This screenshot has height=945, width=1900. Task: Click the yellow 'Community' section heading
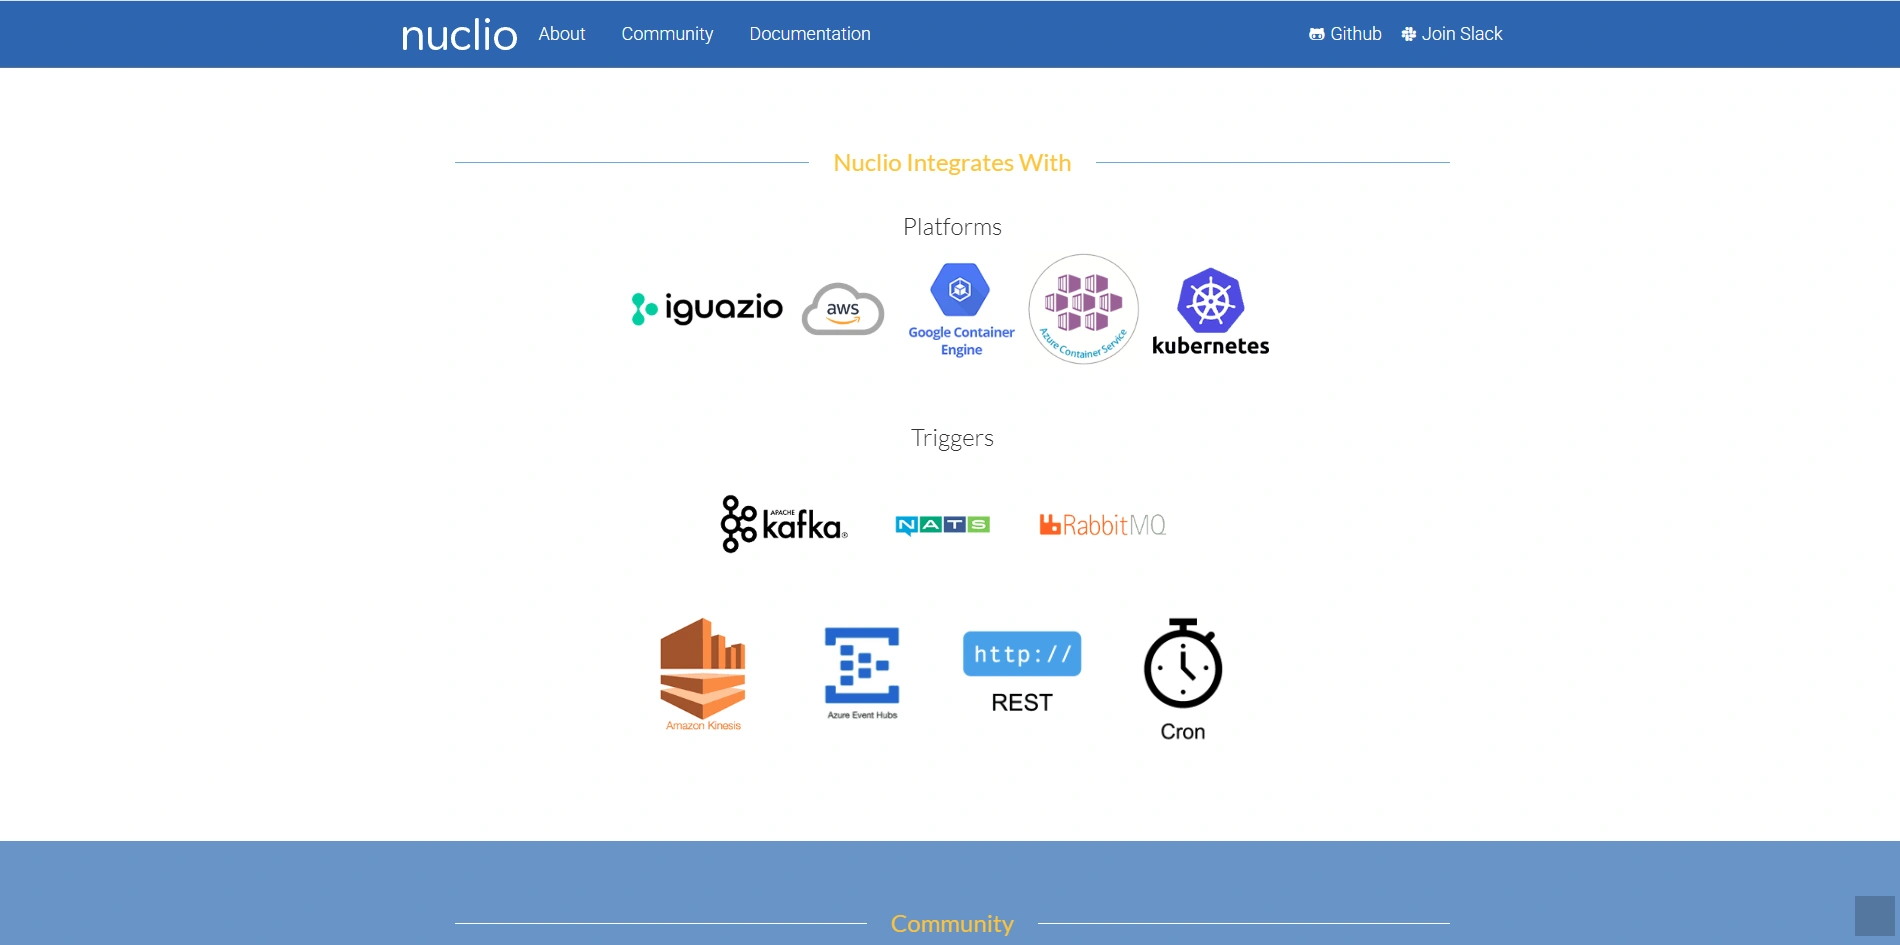(x=952, y=924)
